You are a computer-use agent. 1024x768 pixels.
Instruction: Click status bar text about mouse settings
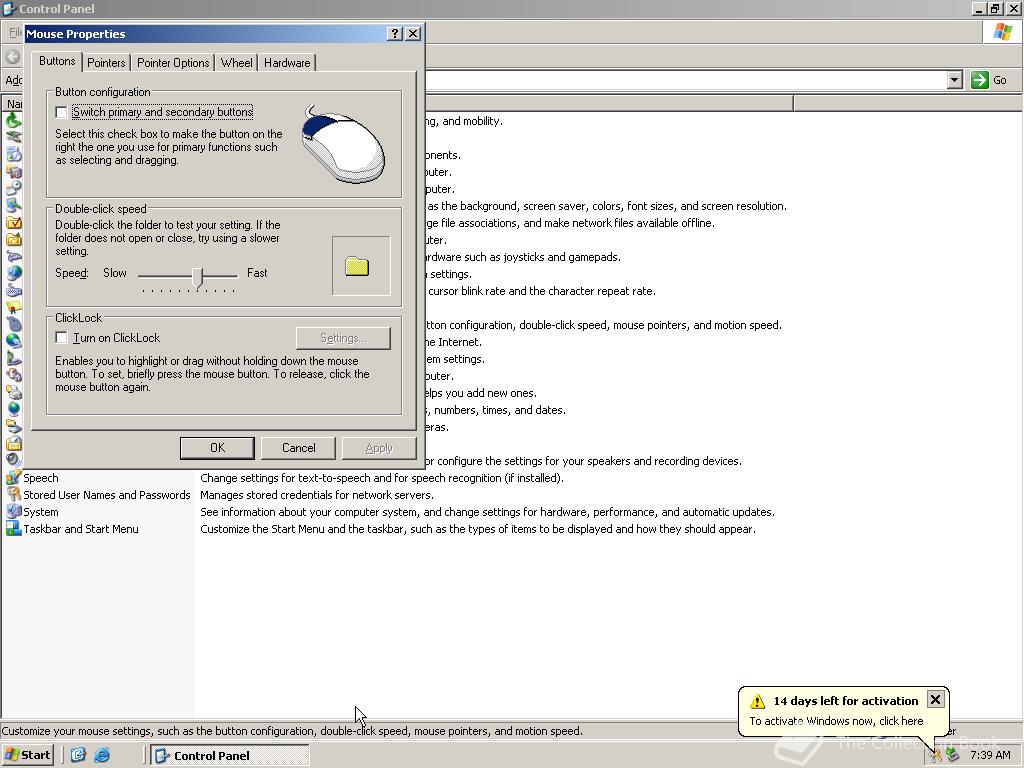[x=292, y=731]
